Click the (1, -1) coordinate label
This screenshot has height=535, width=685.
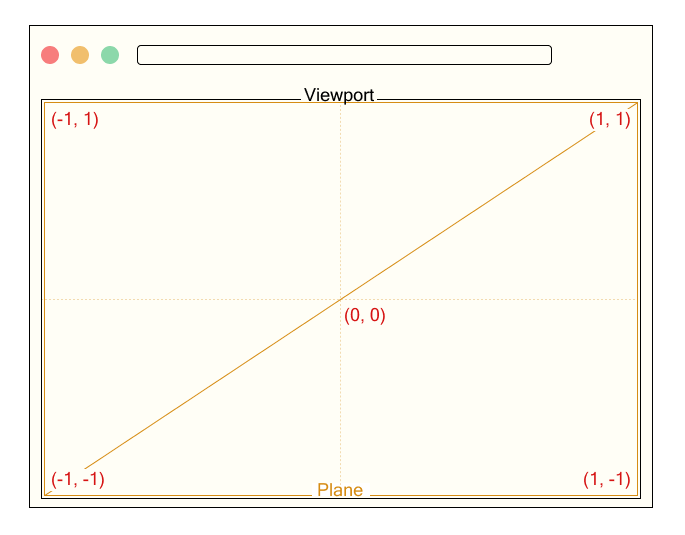click(607, 479)
